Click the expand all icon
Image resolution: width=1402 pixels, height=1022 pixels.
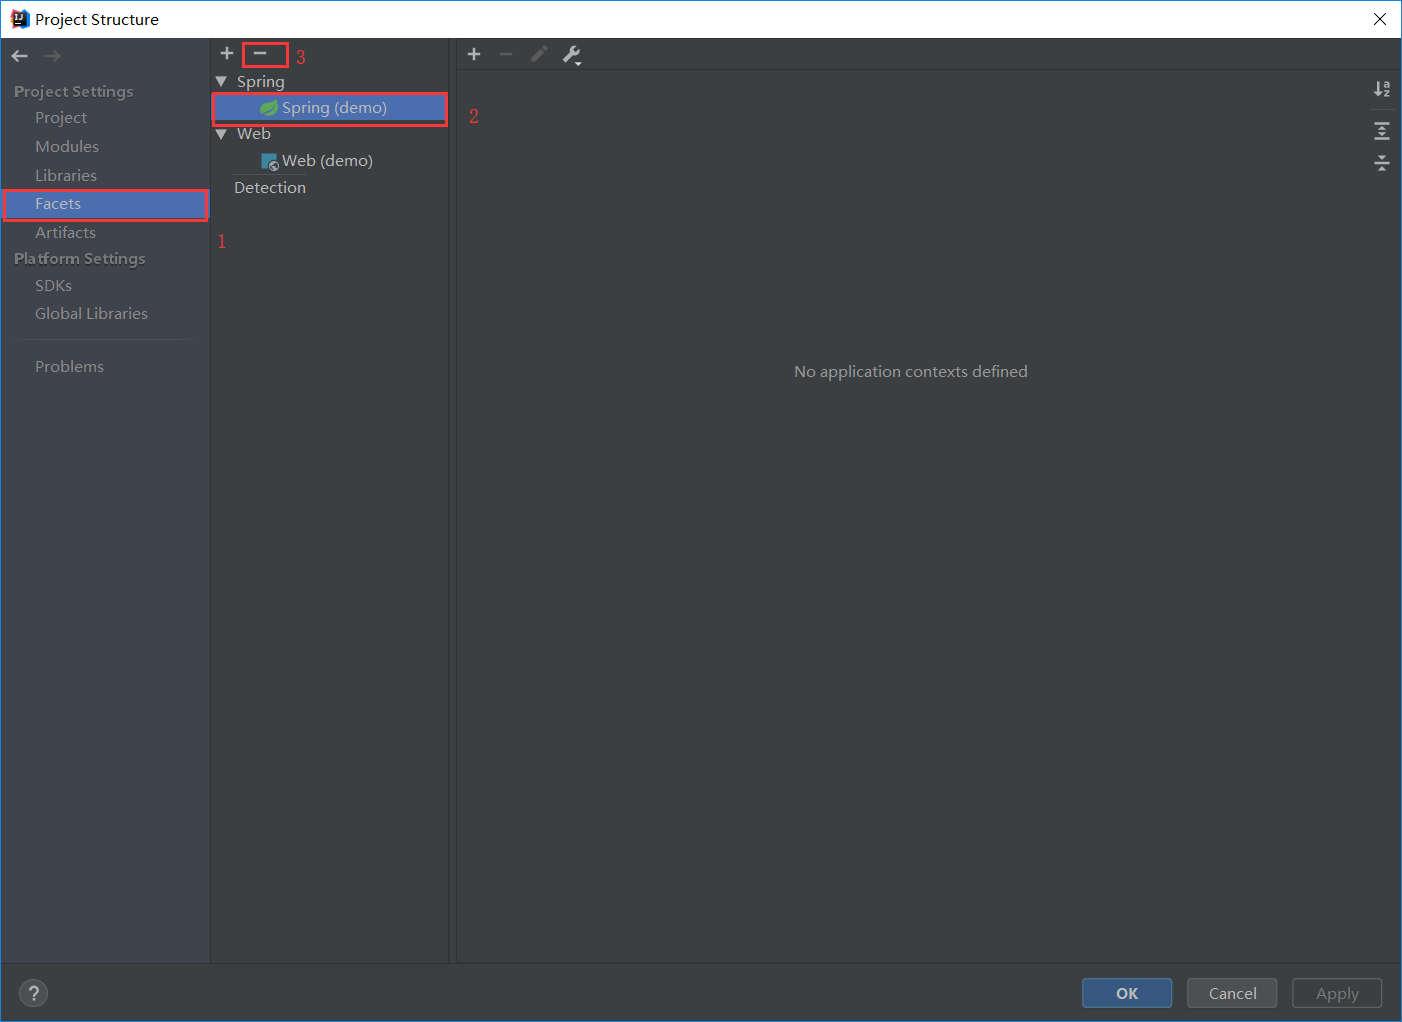[x=1382, y=131]
